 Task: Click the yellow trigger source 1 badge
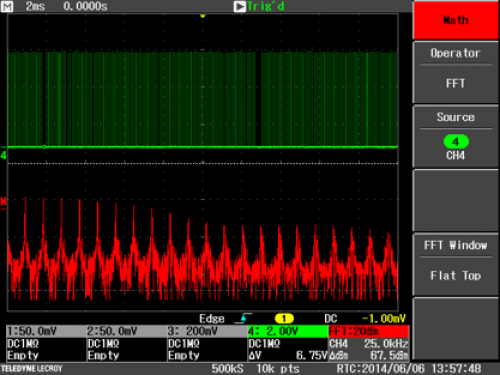(x=284, y=319)
